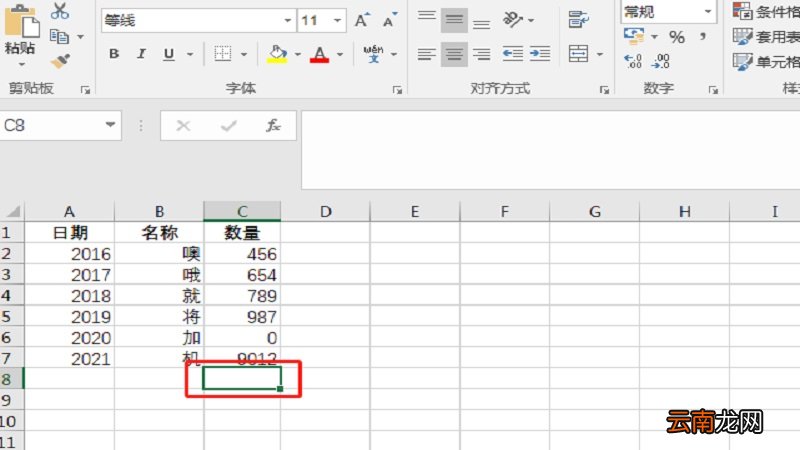Click cell with 日期 header
This screenshot has width=800, height=450.
click(x=69, y=233)
